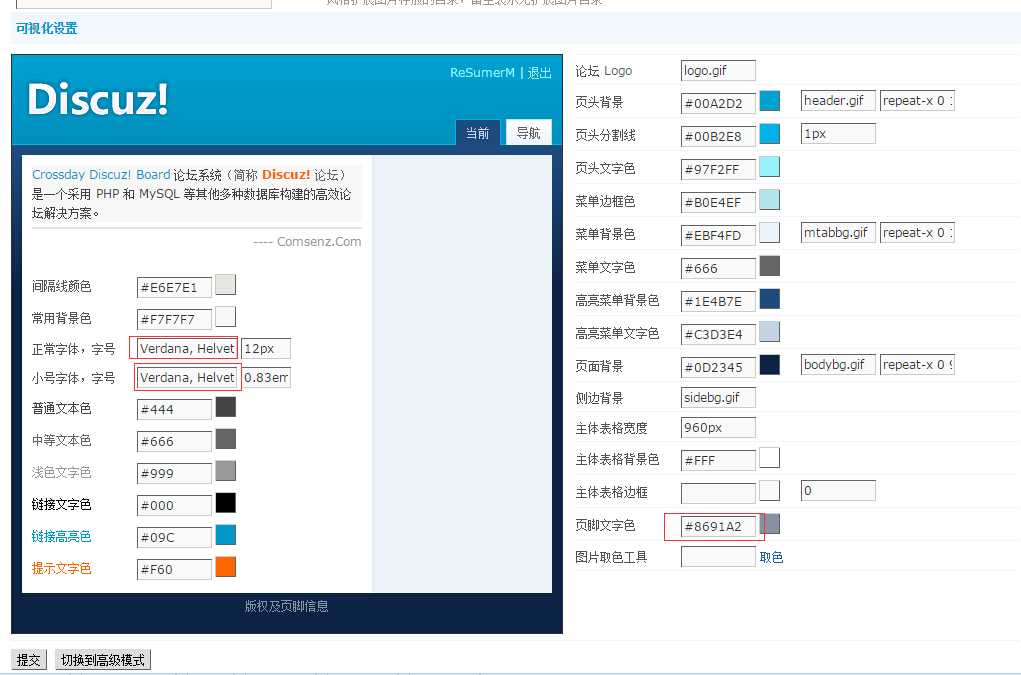This screenshot has height=675, width=1021.
Task: Open the blue swatch for 链接高亮色
Action: [225, 535]
